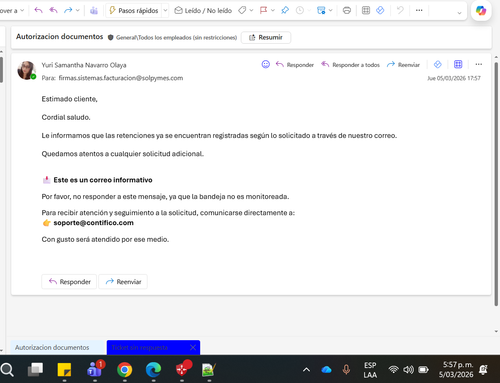
Task: Print the email using the printer icon
Action: point(347,11)
